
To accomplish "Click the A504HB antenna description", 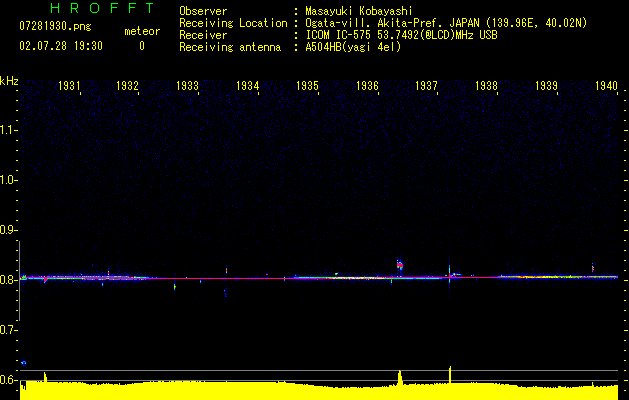I will pyautogui.click(x=353, y=47).
